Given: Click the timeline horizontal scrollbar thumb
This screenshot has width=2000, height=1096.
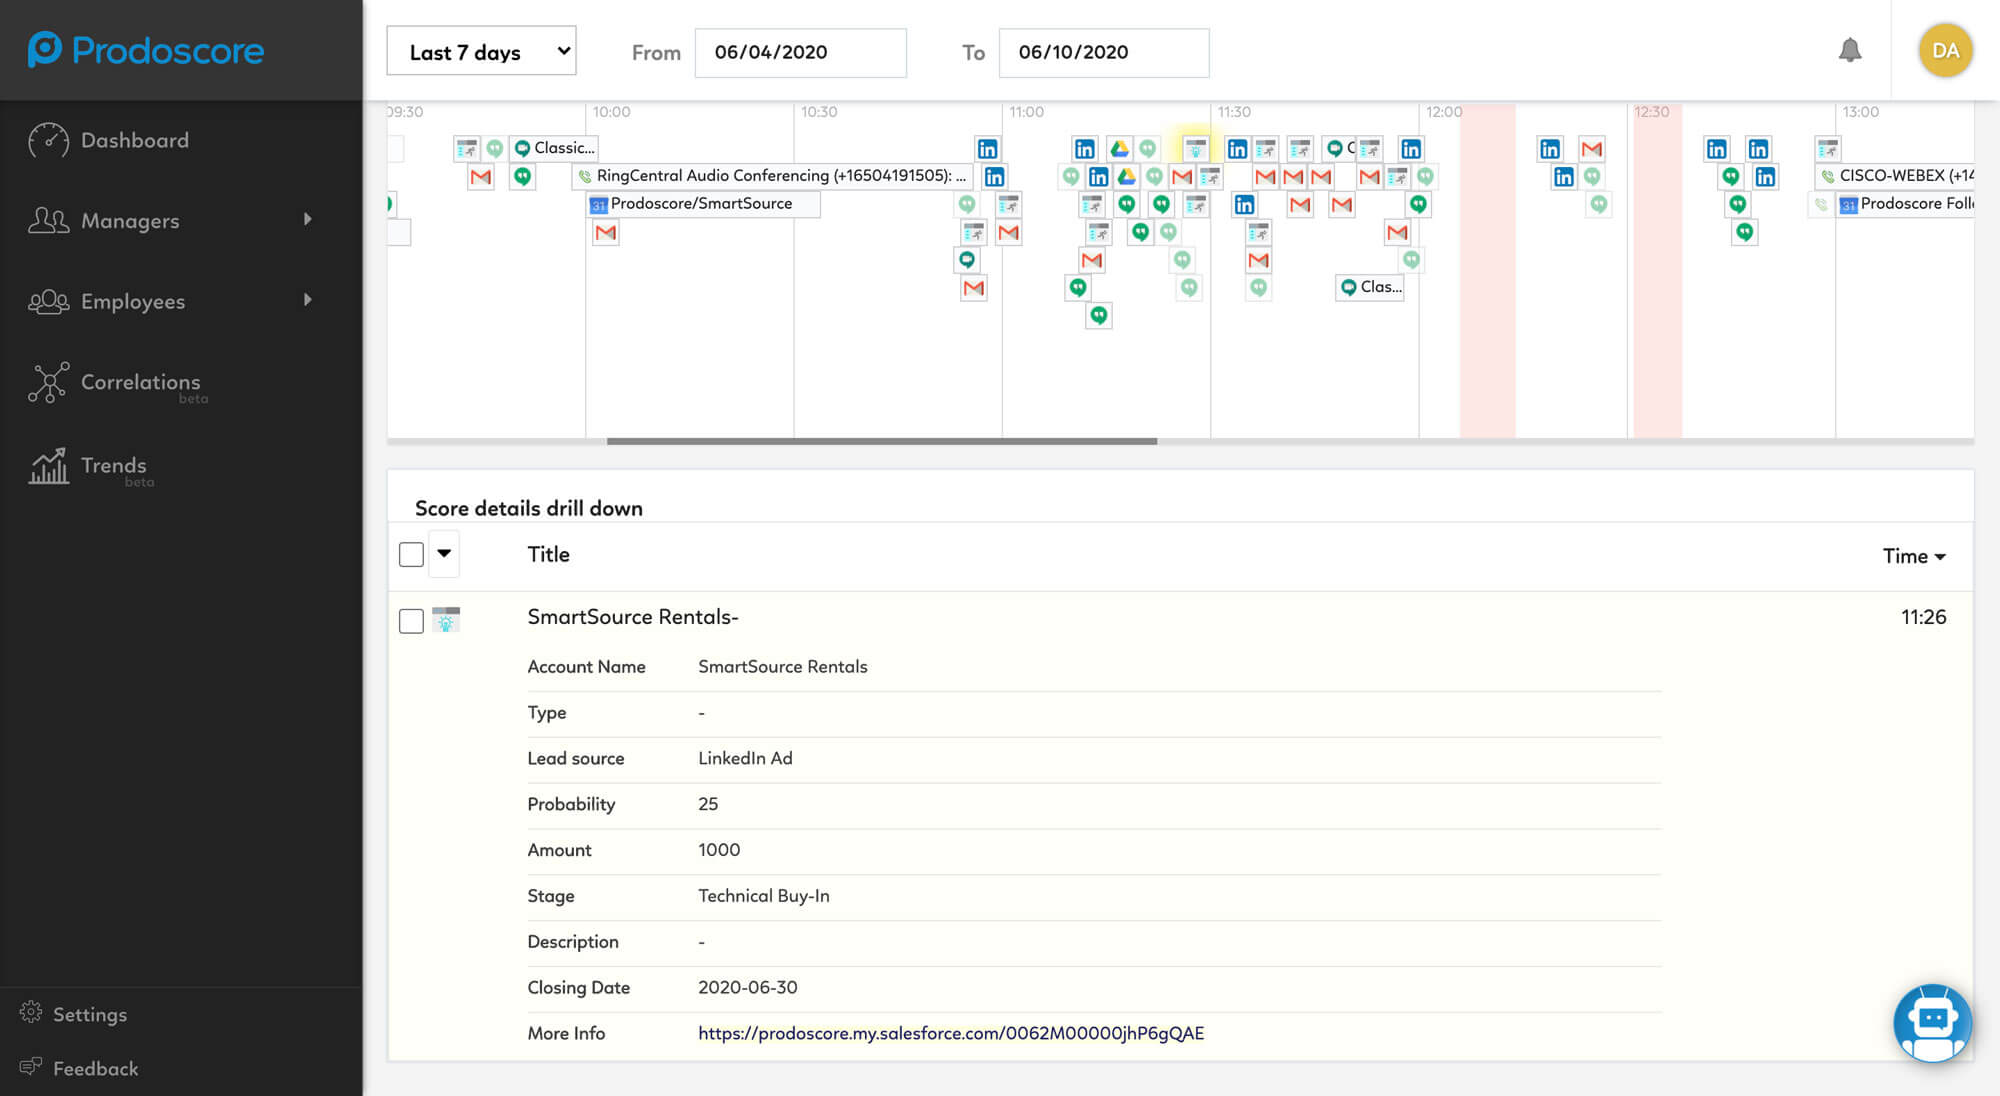Looking at the screenshot, I should pos(882,441).
